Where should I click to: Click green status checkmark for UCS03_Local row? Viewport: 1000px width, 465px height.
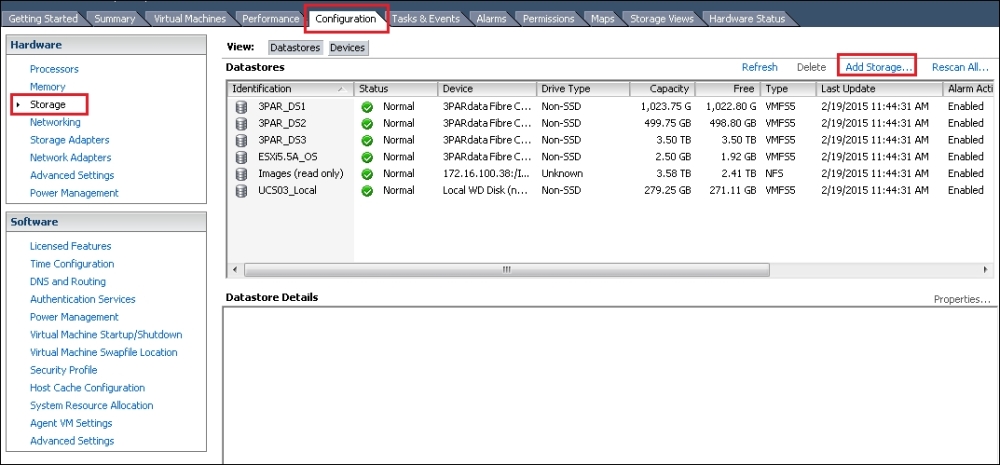coord(367,191)
